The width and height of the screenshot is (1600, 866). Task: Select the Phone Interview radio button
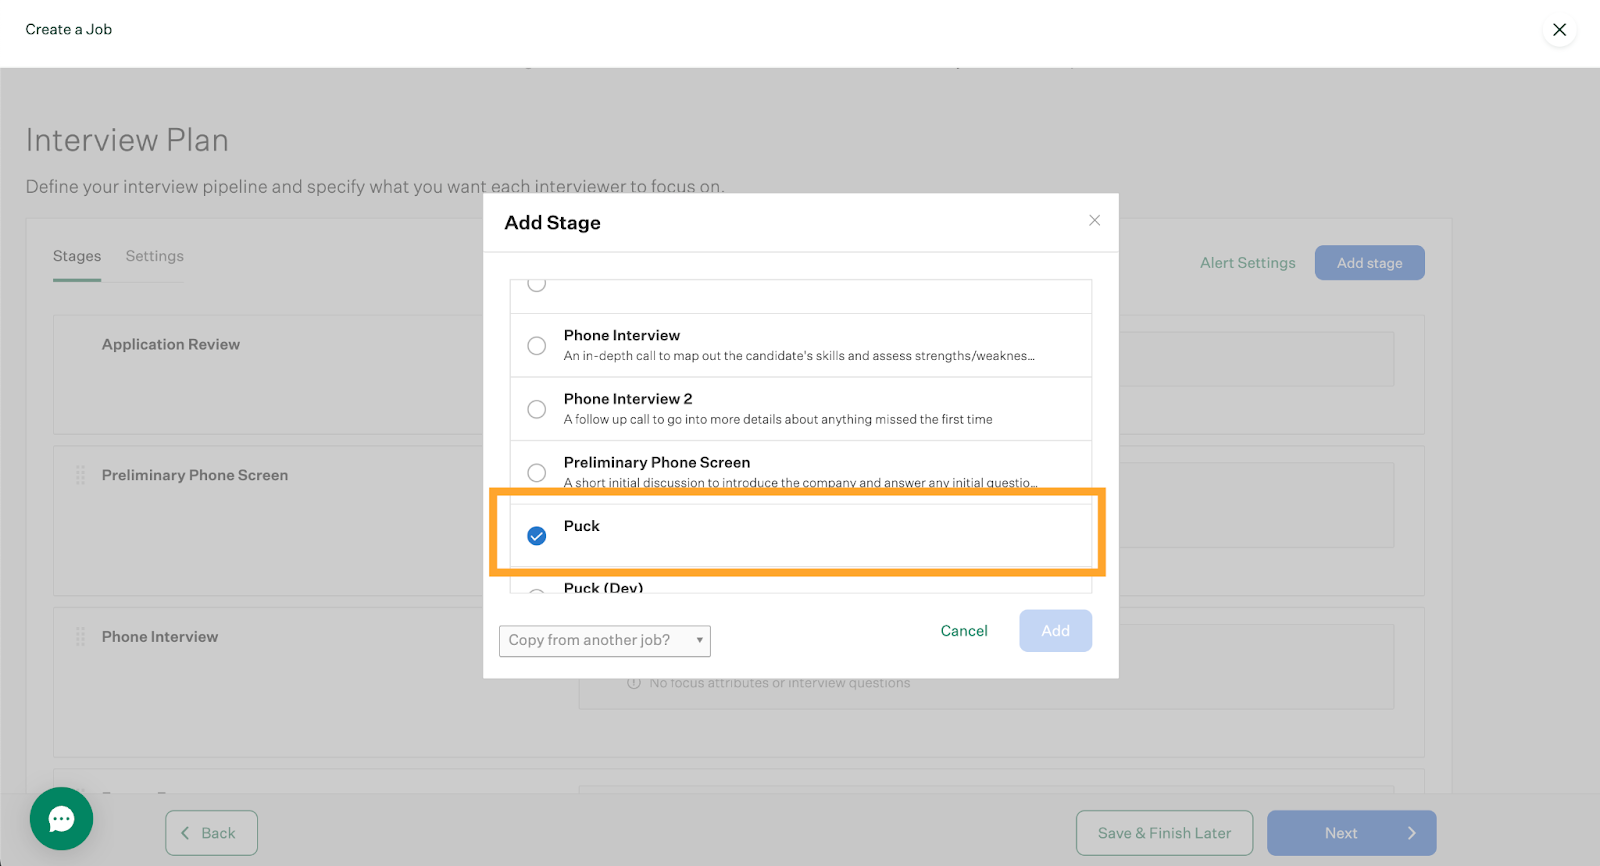[537, 346]
